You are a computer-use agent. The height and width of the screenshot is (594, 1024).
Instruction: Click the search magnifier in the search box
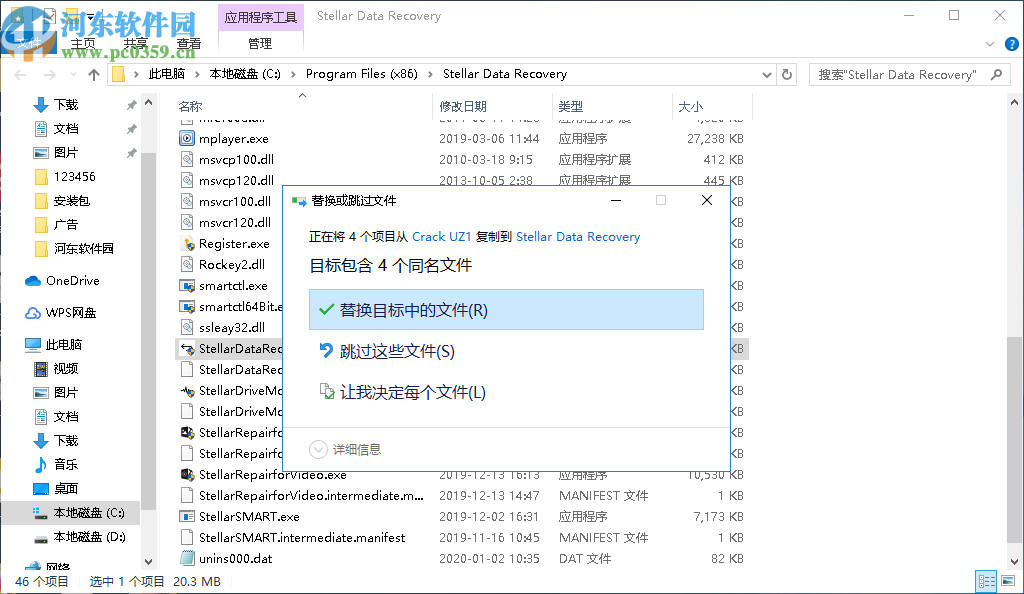tap(996, 74)
